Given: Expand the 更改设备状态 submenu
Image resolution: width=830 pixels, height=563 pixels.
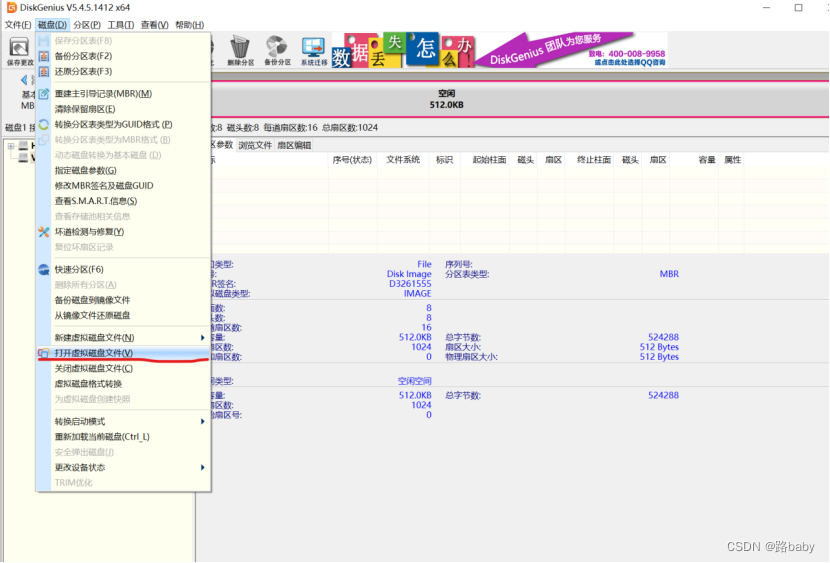Looking at the screenshot, I should tap(123, 467).
